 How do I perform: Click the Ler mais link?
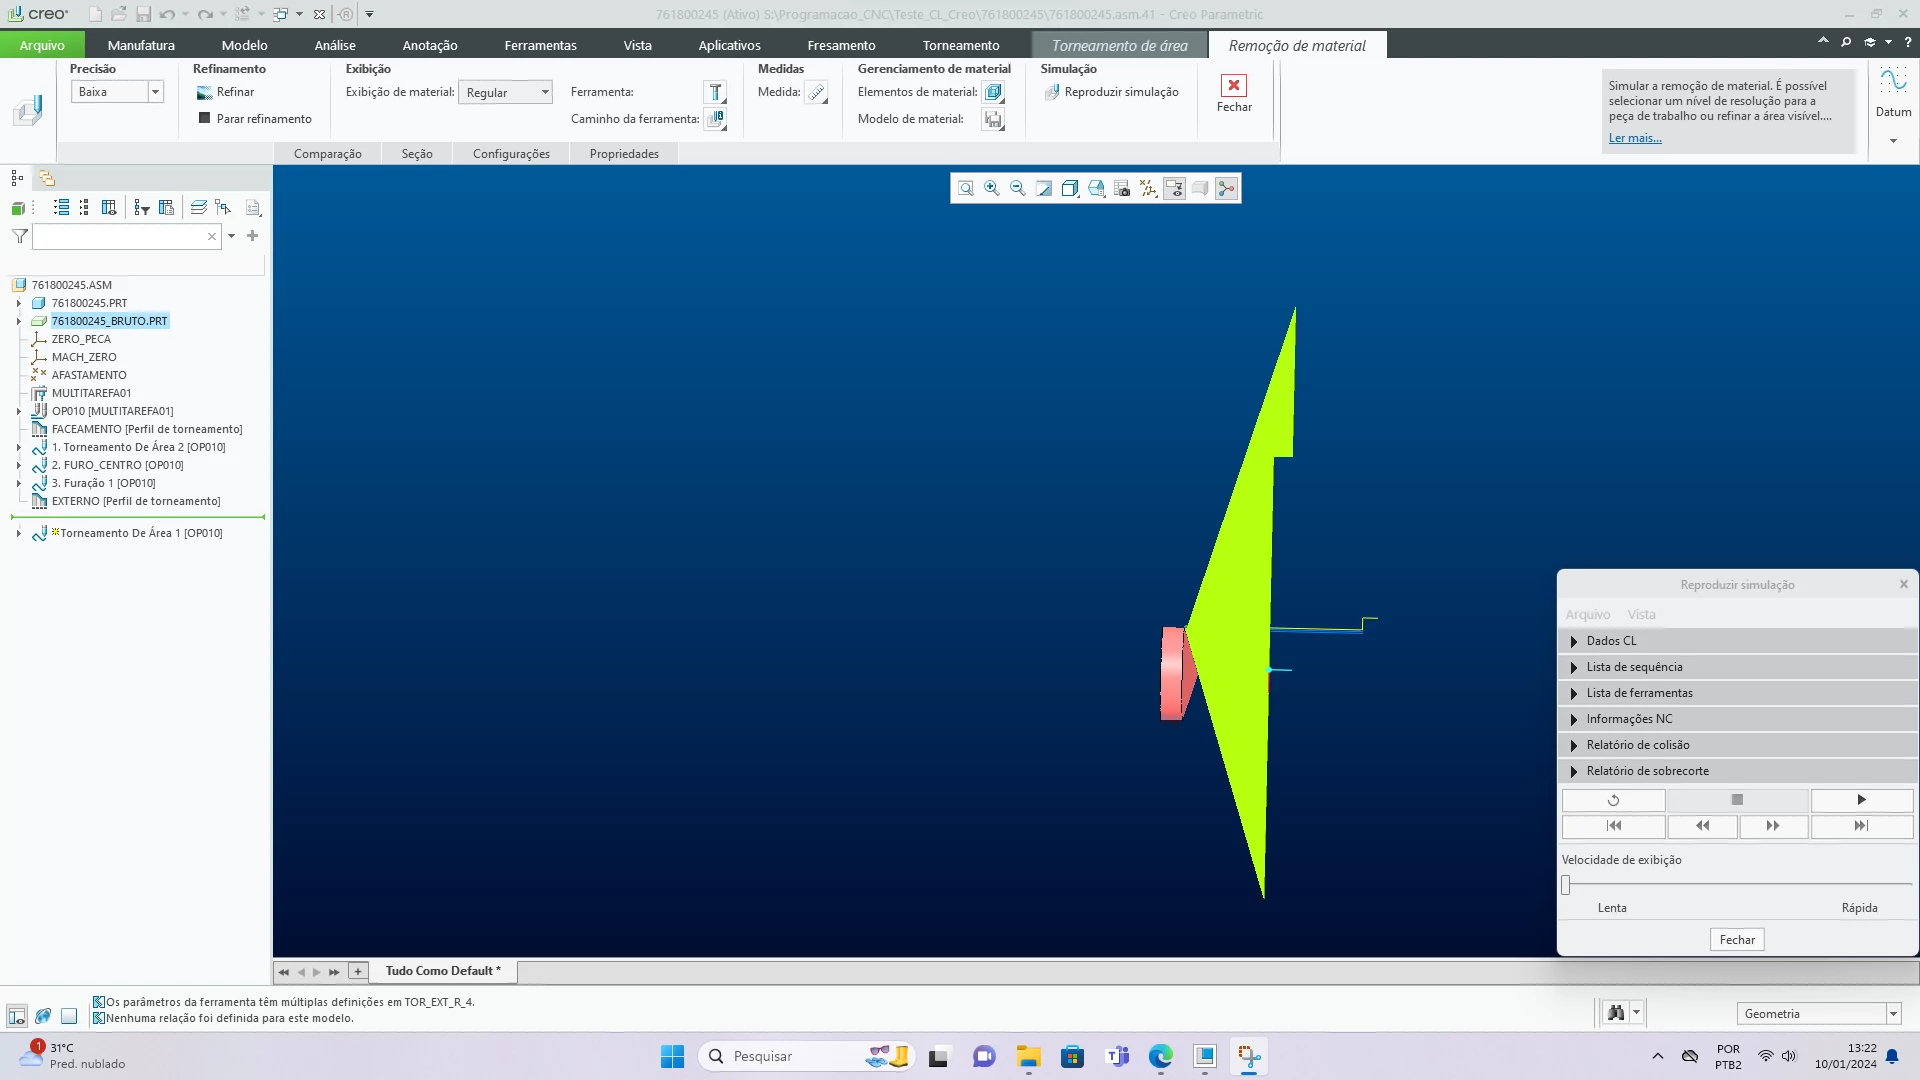(1634, 138)
